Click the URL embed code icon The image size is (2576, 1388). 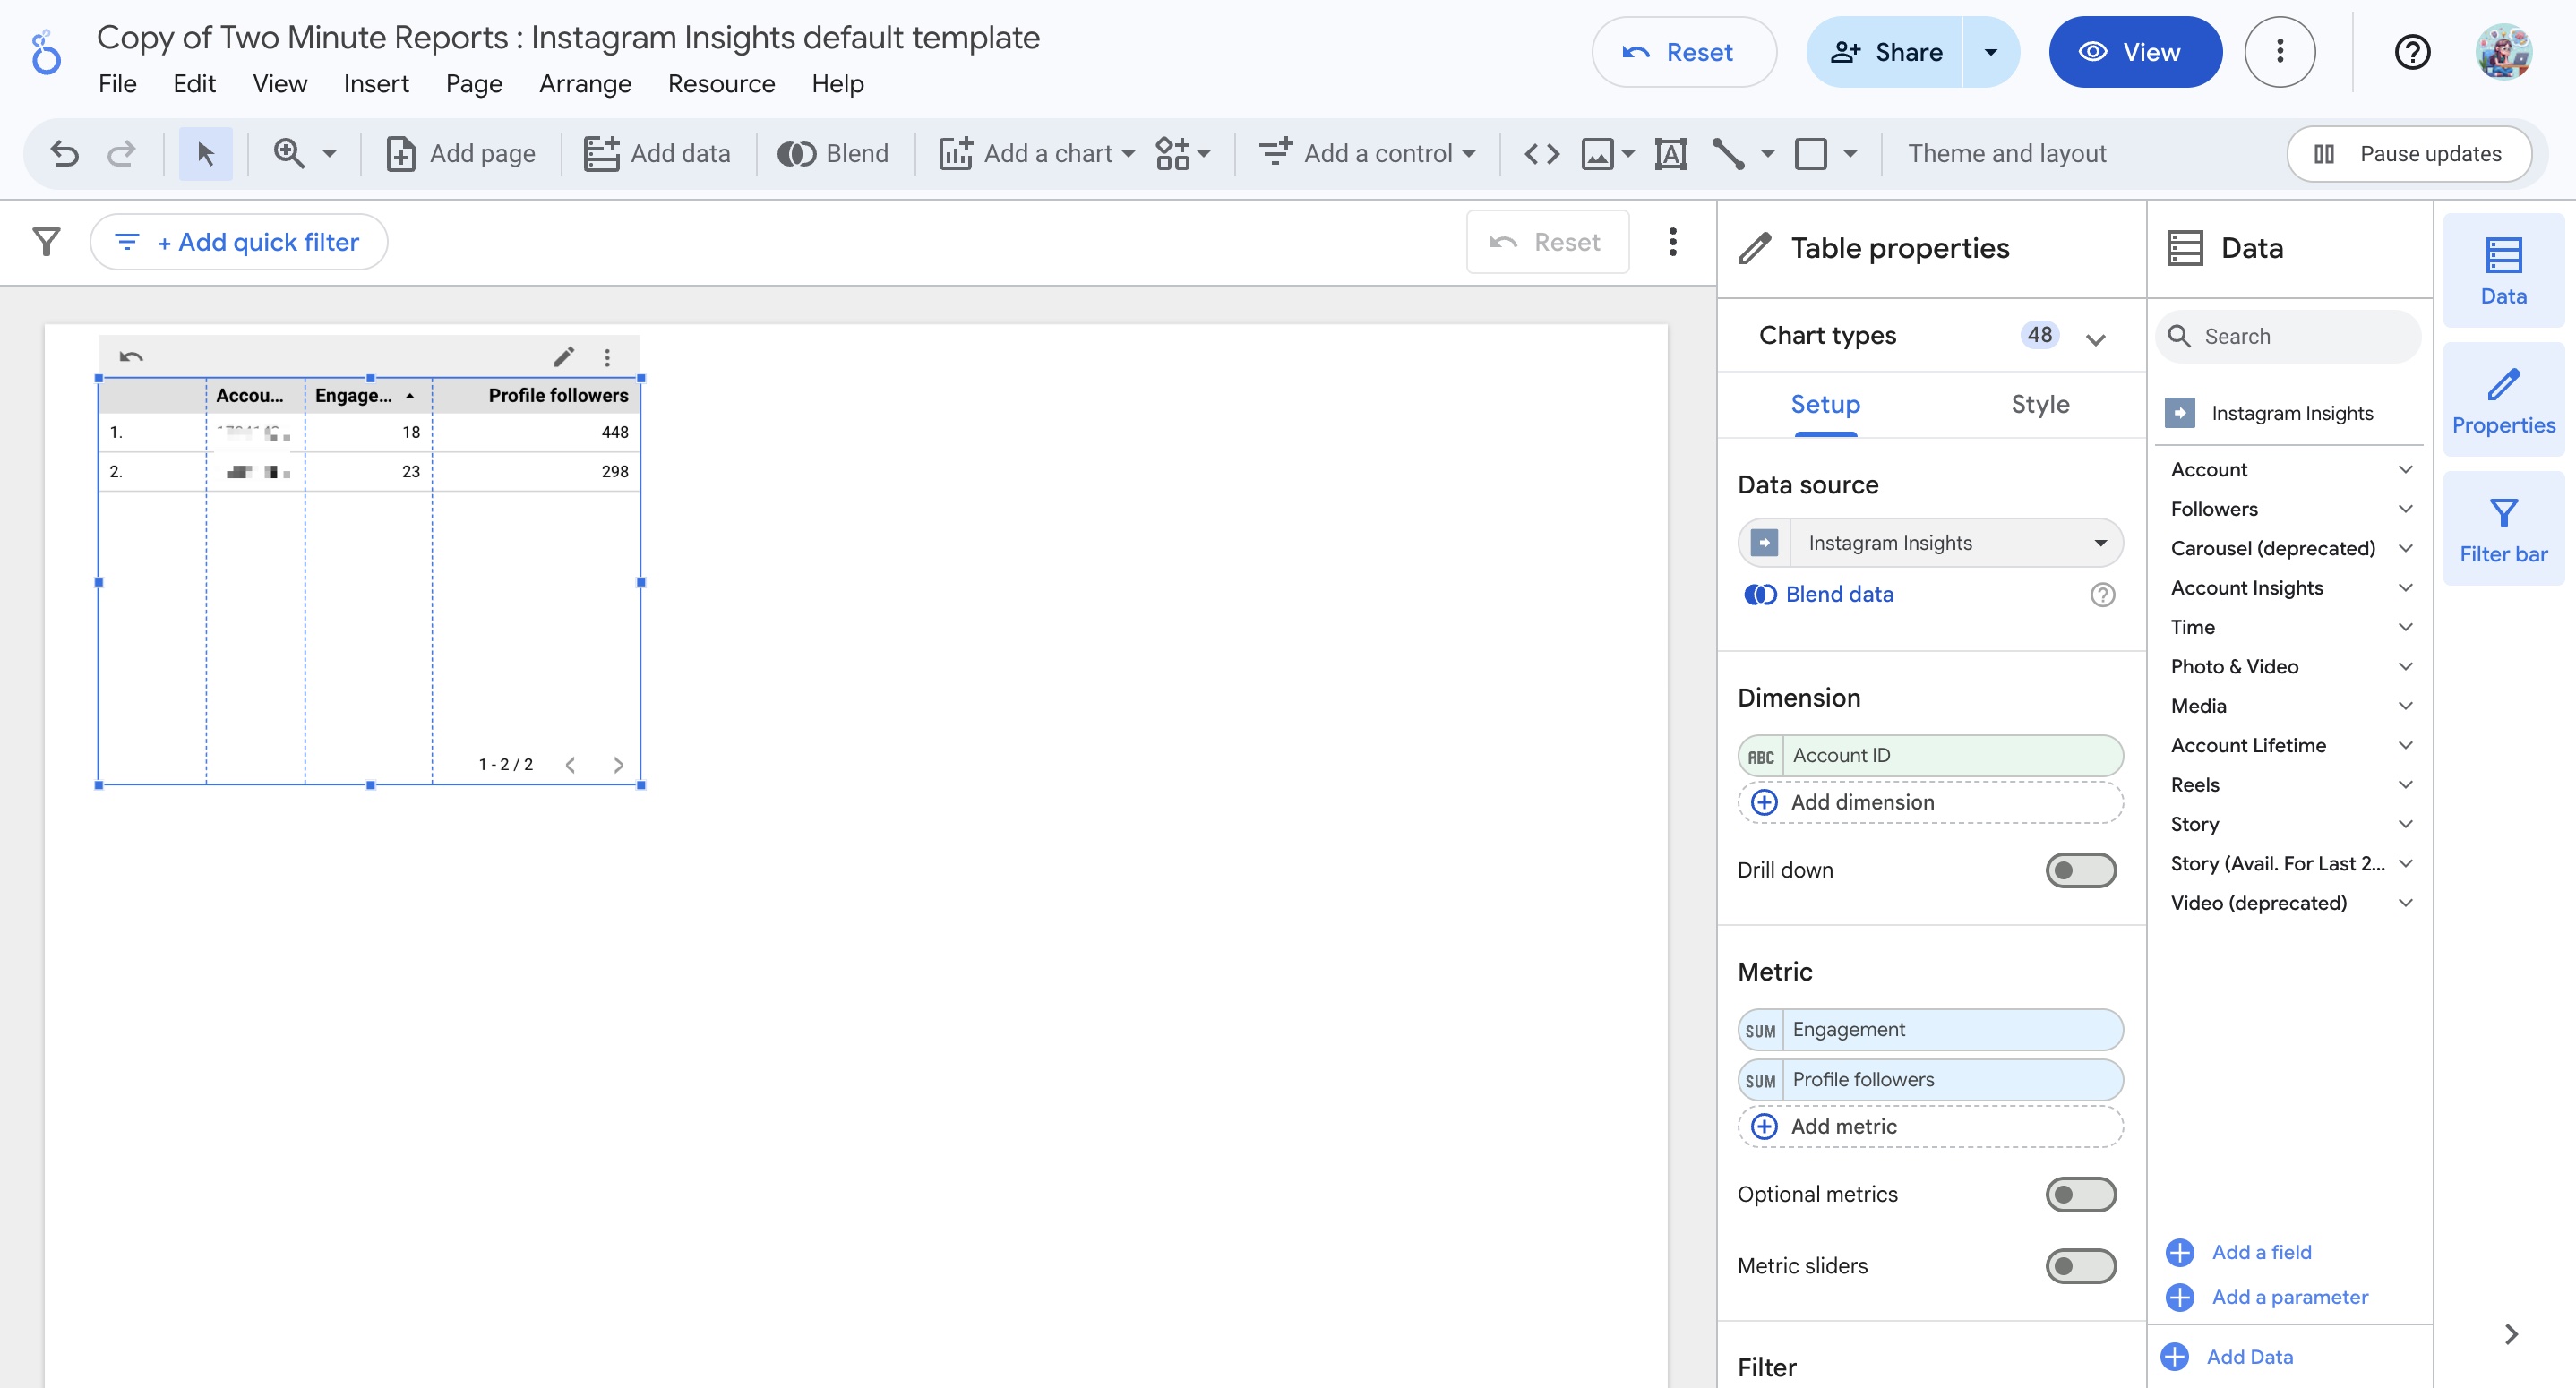[x=1541, y=153]
